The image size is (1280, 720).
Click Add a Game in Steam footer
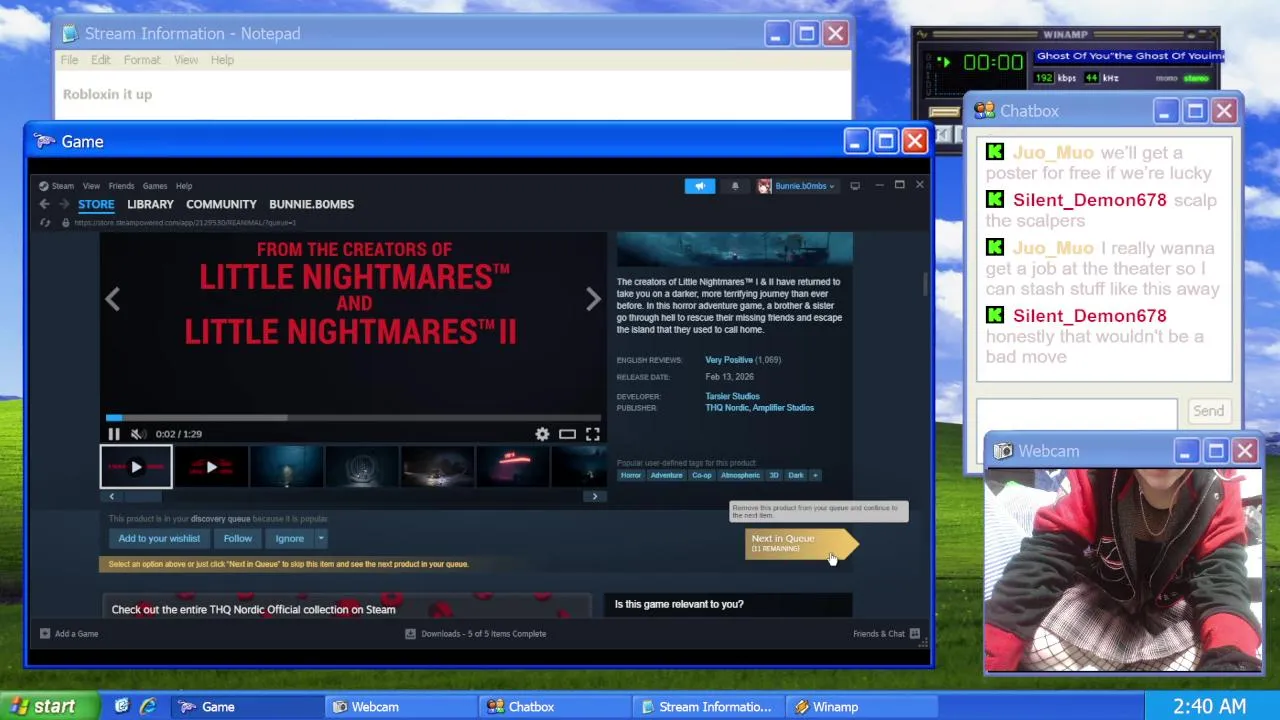pos(69,634)
